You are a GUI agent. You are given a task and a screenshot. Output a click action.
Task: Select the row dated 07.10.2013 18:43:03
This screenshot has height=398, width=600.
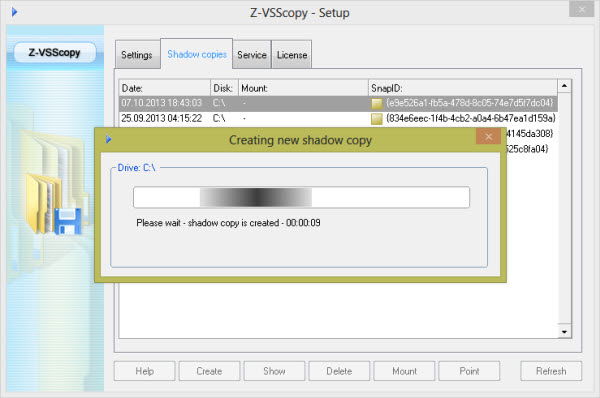coord(338,103)
